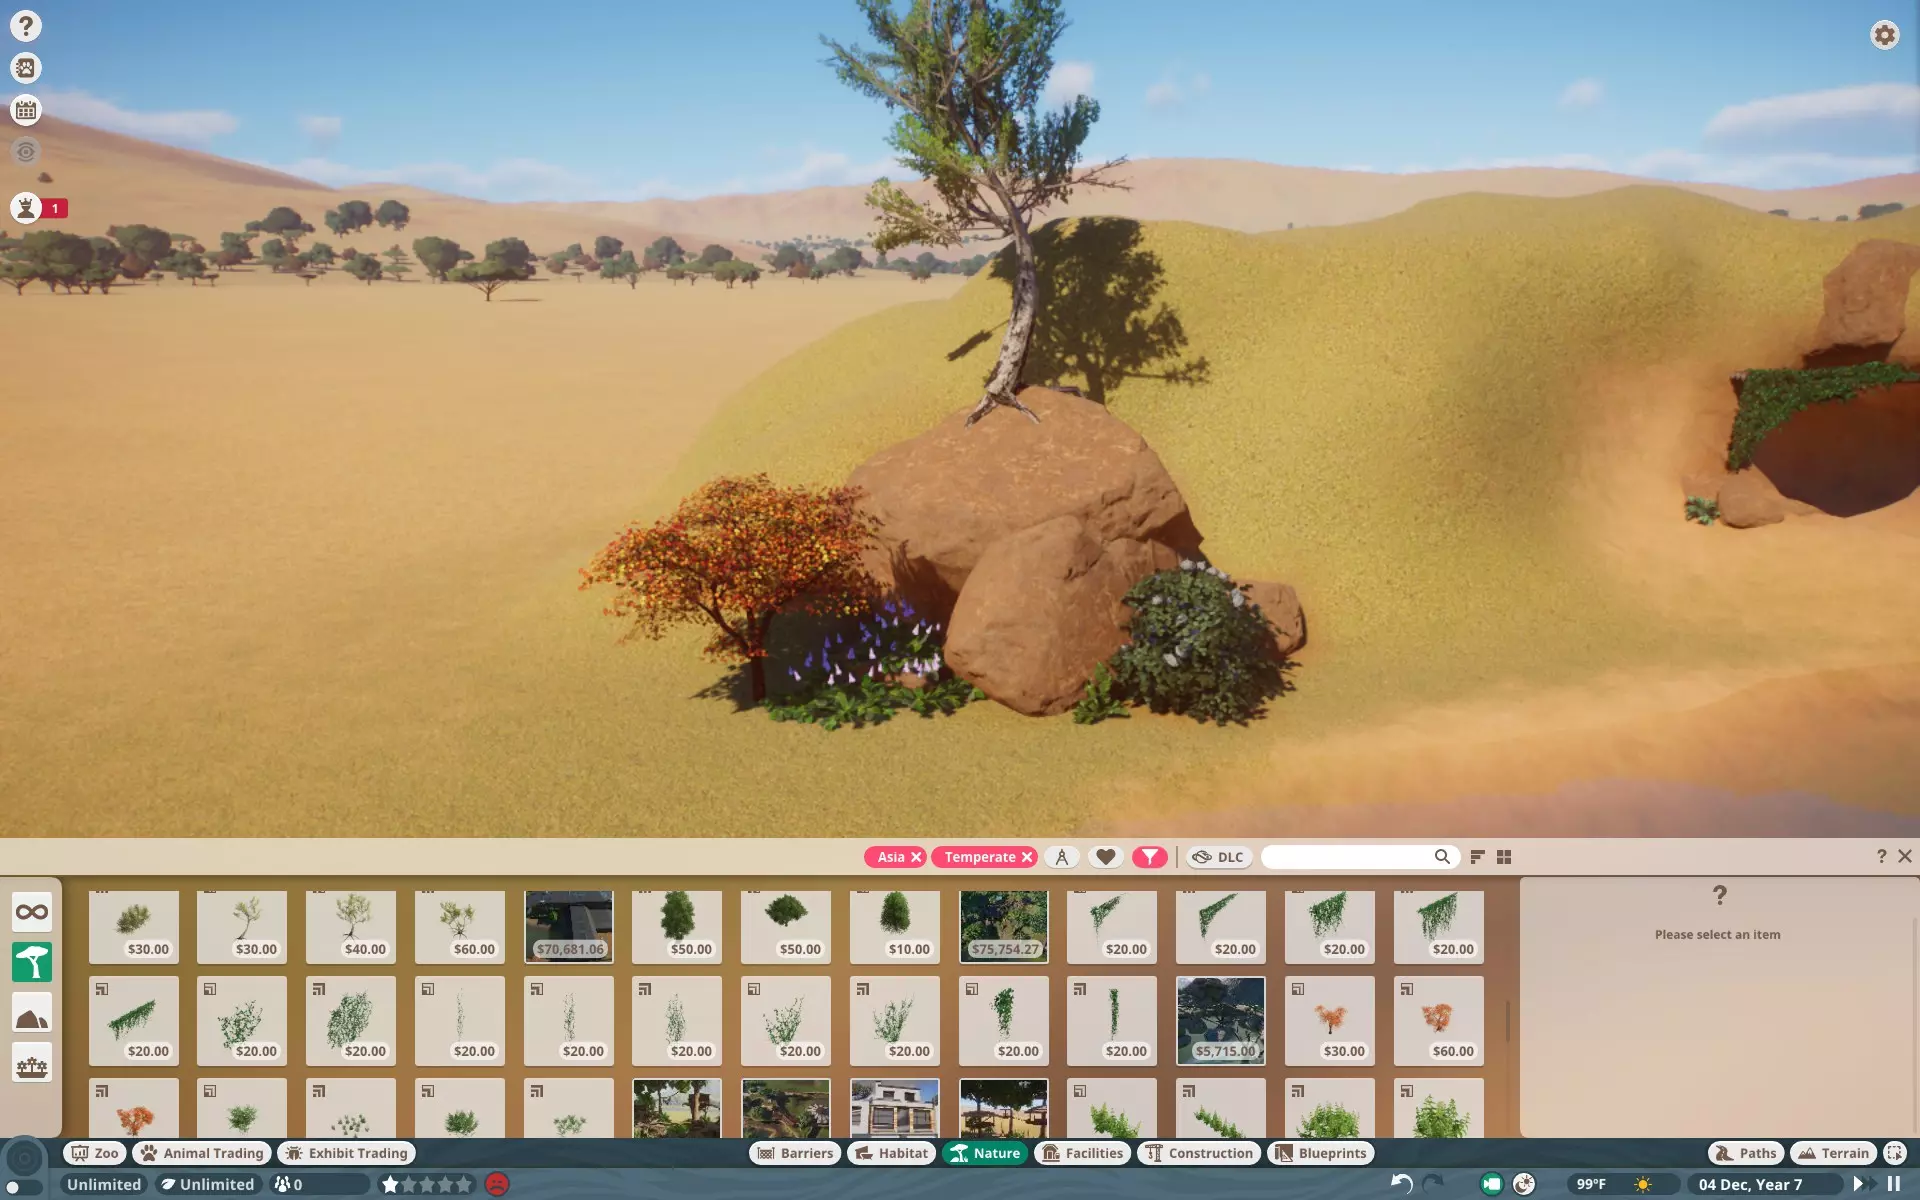1920x1200 pixels.
Task: Open the Animal Trading screen
Action: click(203, 1153)
